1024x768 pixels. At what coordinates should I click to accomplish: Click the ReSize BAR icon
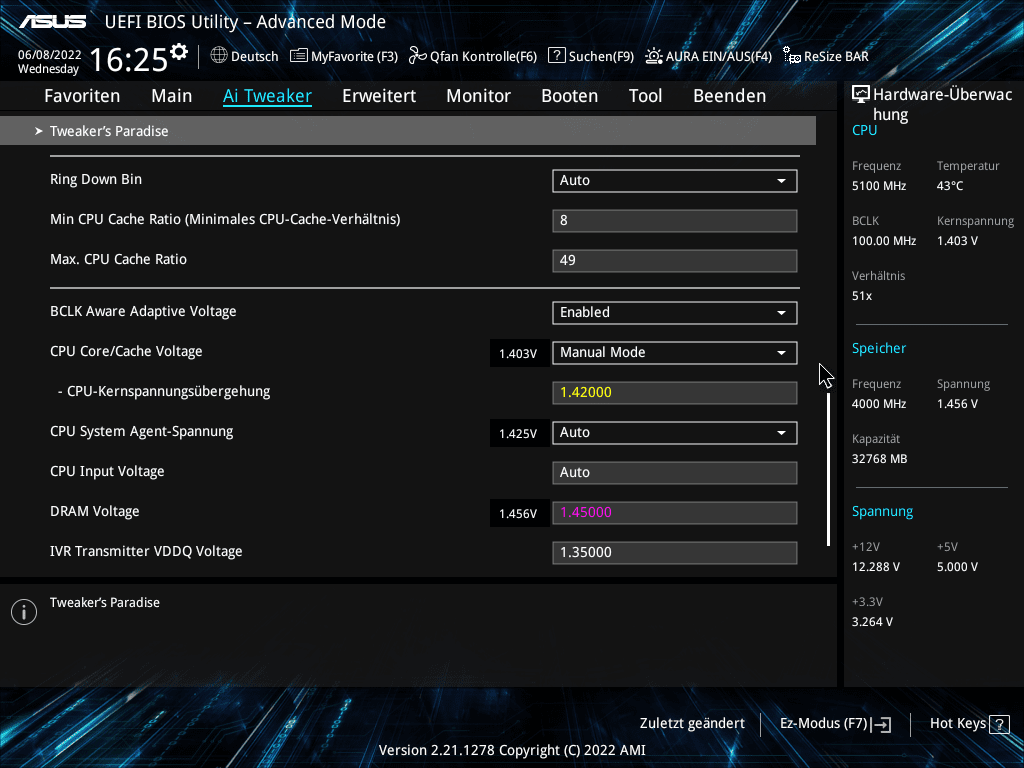(792, 56)
